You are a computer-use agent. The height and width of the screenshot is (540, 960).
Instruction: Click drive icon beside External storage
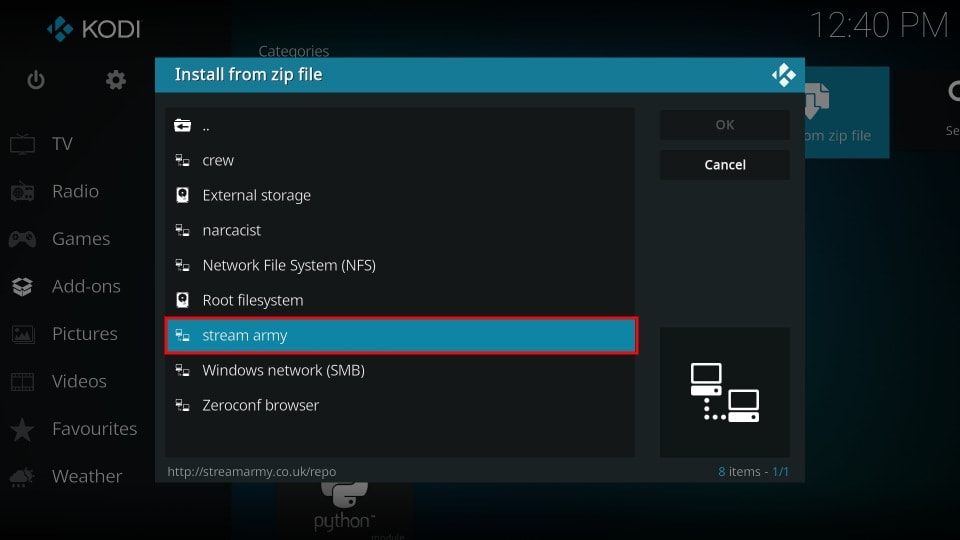pyautogui.click(x=182, y=195)
